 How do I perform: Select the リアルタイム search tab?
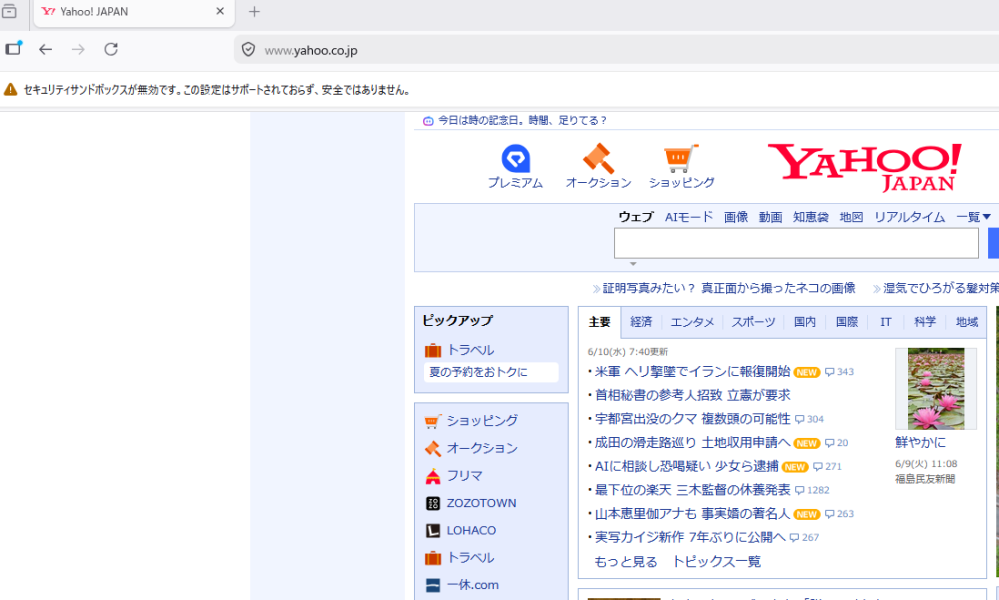click(909, 217)
